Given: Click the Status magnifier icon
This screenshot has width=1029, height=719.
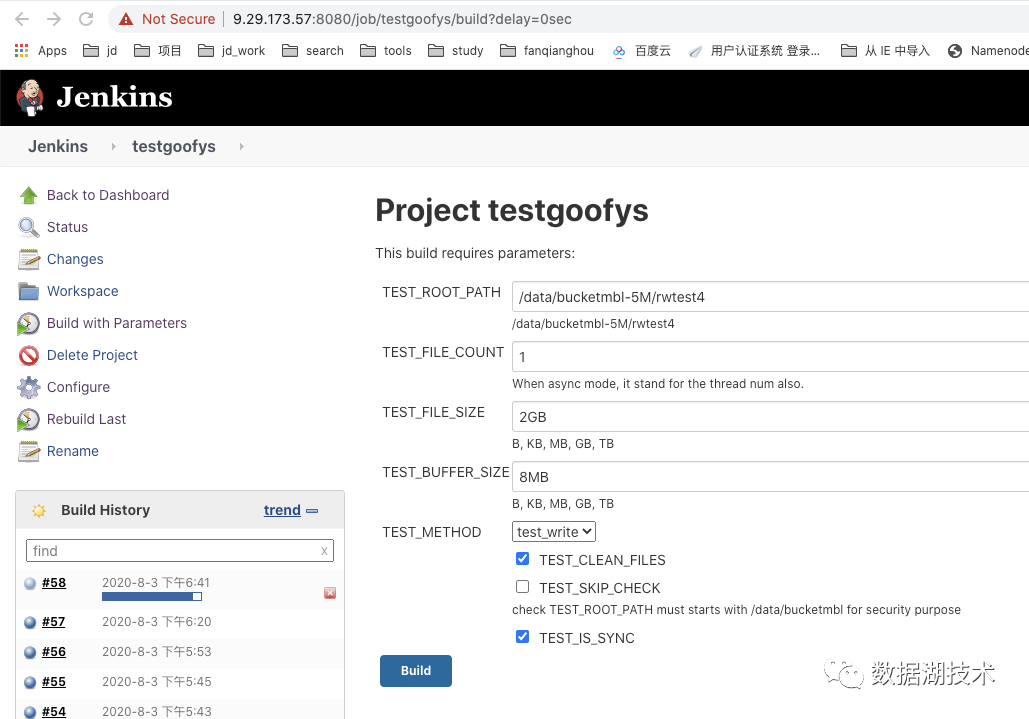Looking at the screenshot, I should pyautogui.click(x=28, y=227).
